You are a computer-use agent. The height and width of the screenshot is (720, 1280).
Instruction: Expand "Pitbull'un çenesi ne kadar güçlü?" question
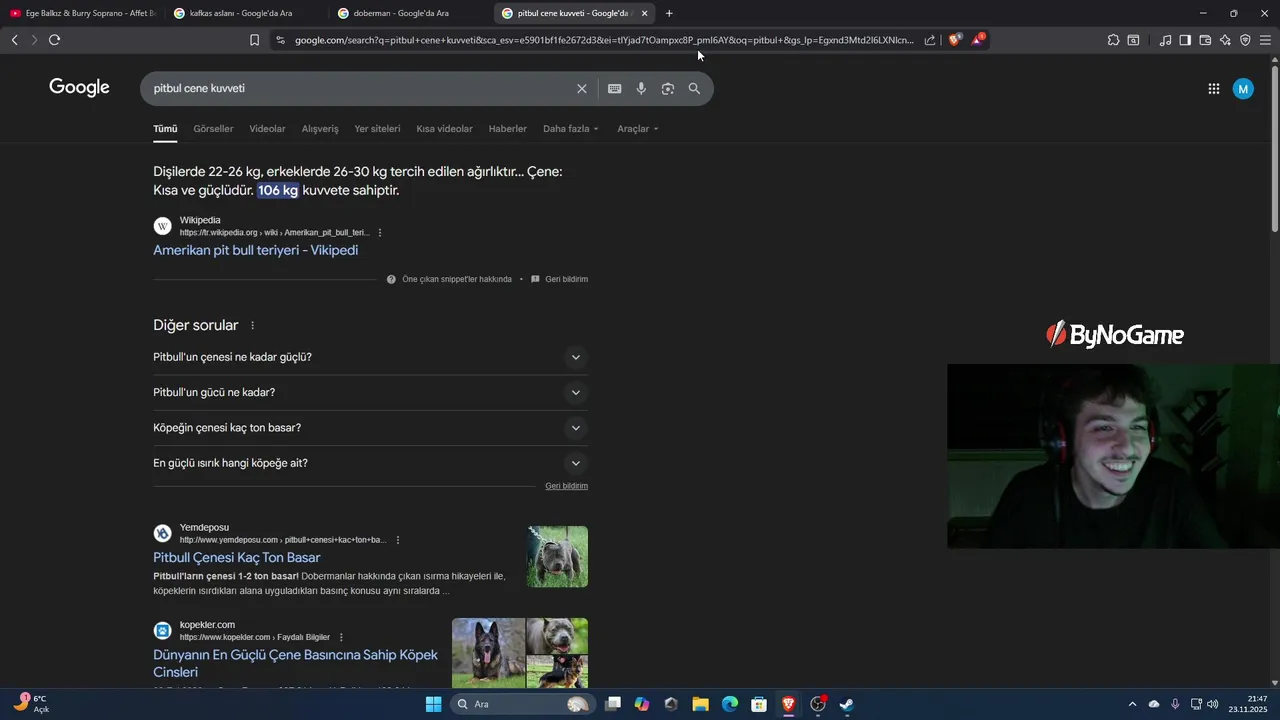(x=370, y=357)
